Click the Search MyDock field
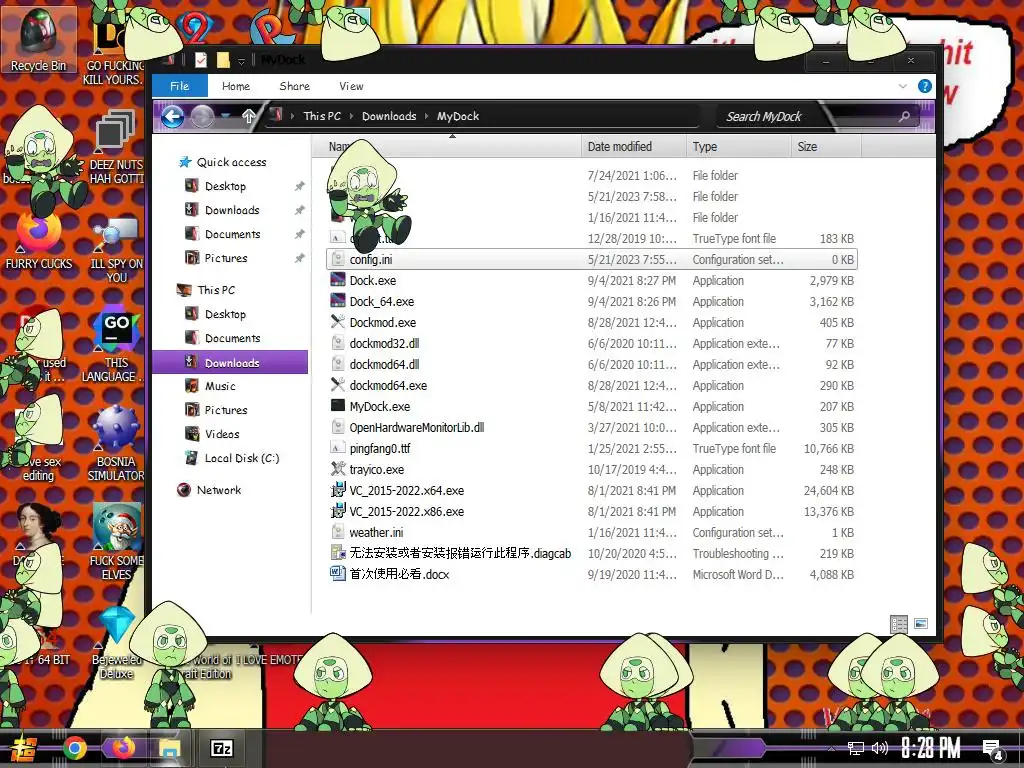 pyautogui.click(x=816, y=116)
